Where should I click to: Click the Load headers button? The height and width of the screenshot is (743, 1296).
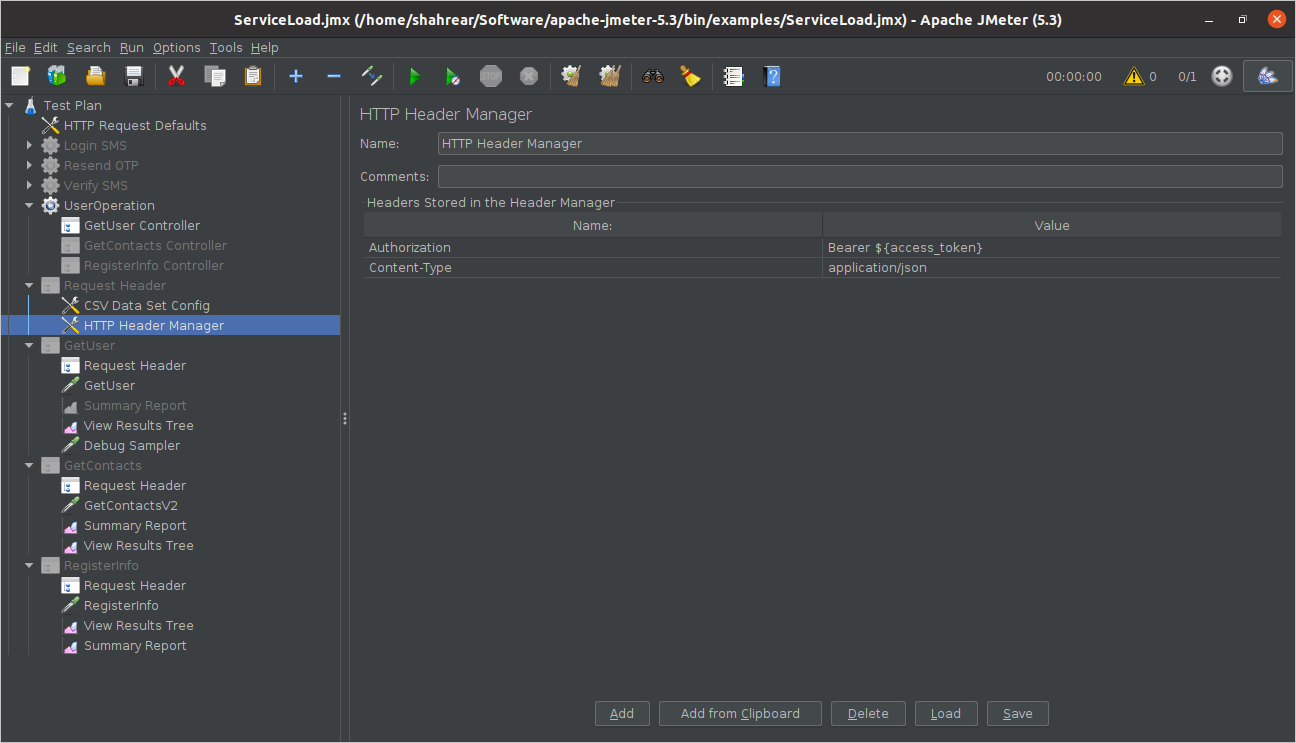pos(946,713)
